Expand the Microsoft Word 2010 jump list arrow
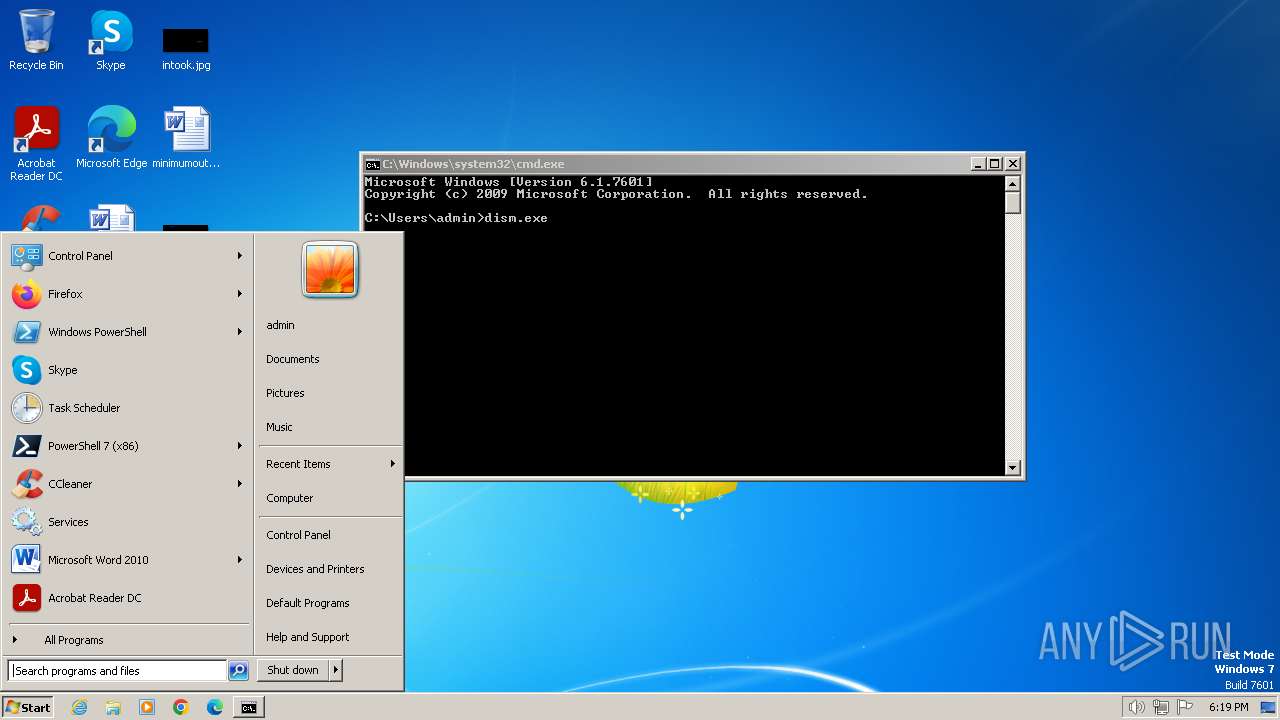The height and width of the screenshot is (720, 1280). click(x=240, y=560)
